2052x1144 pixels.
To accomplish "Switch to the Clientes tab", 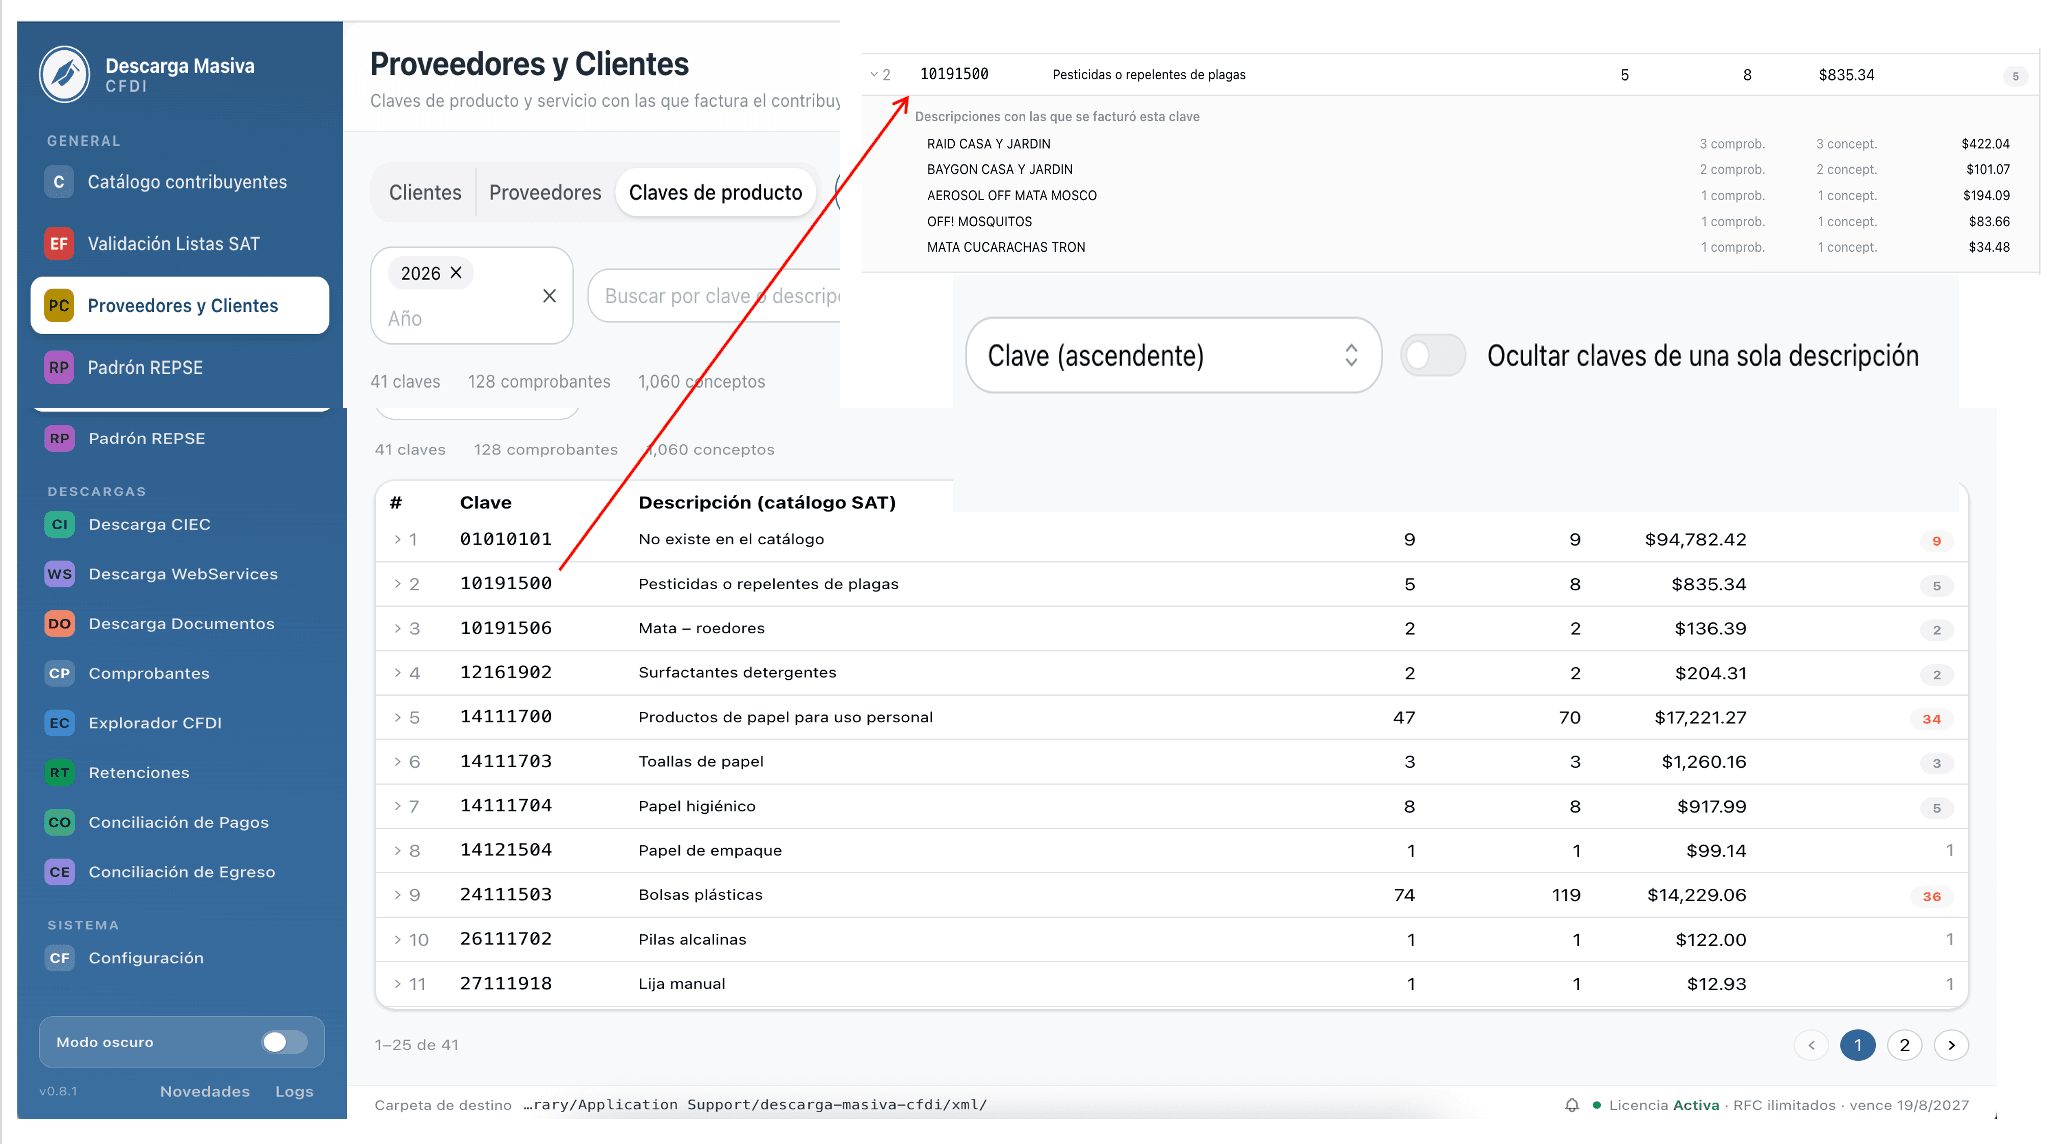I will coord(425,193).
